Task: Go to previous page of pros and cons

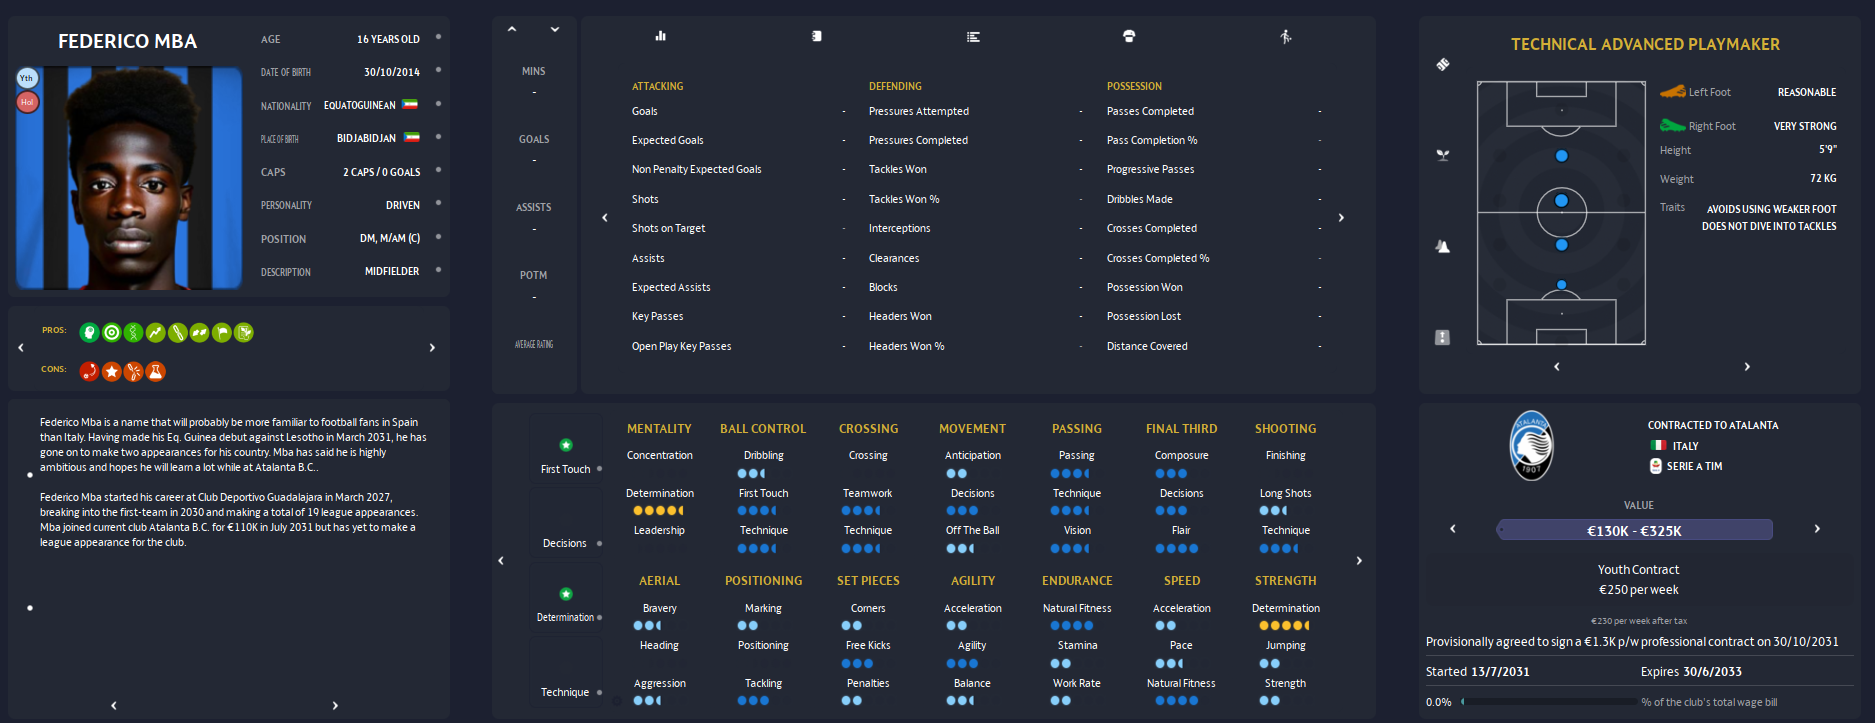Action: [x=21, y=348]
